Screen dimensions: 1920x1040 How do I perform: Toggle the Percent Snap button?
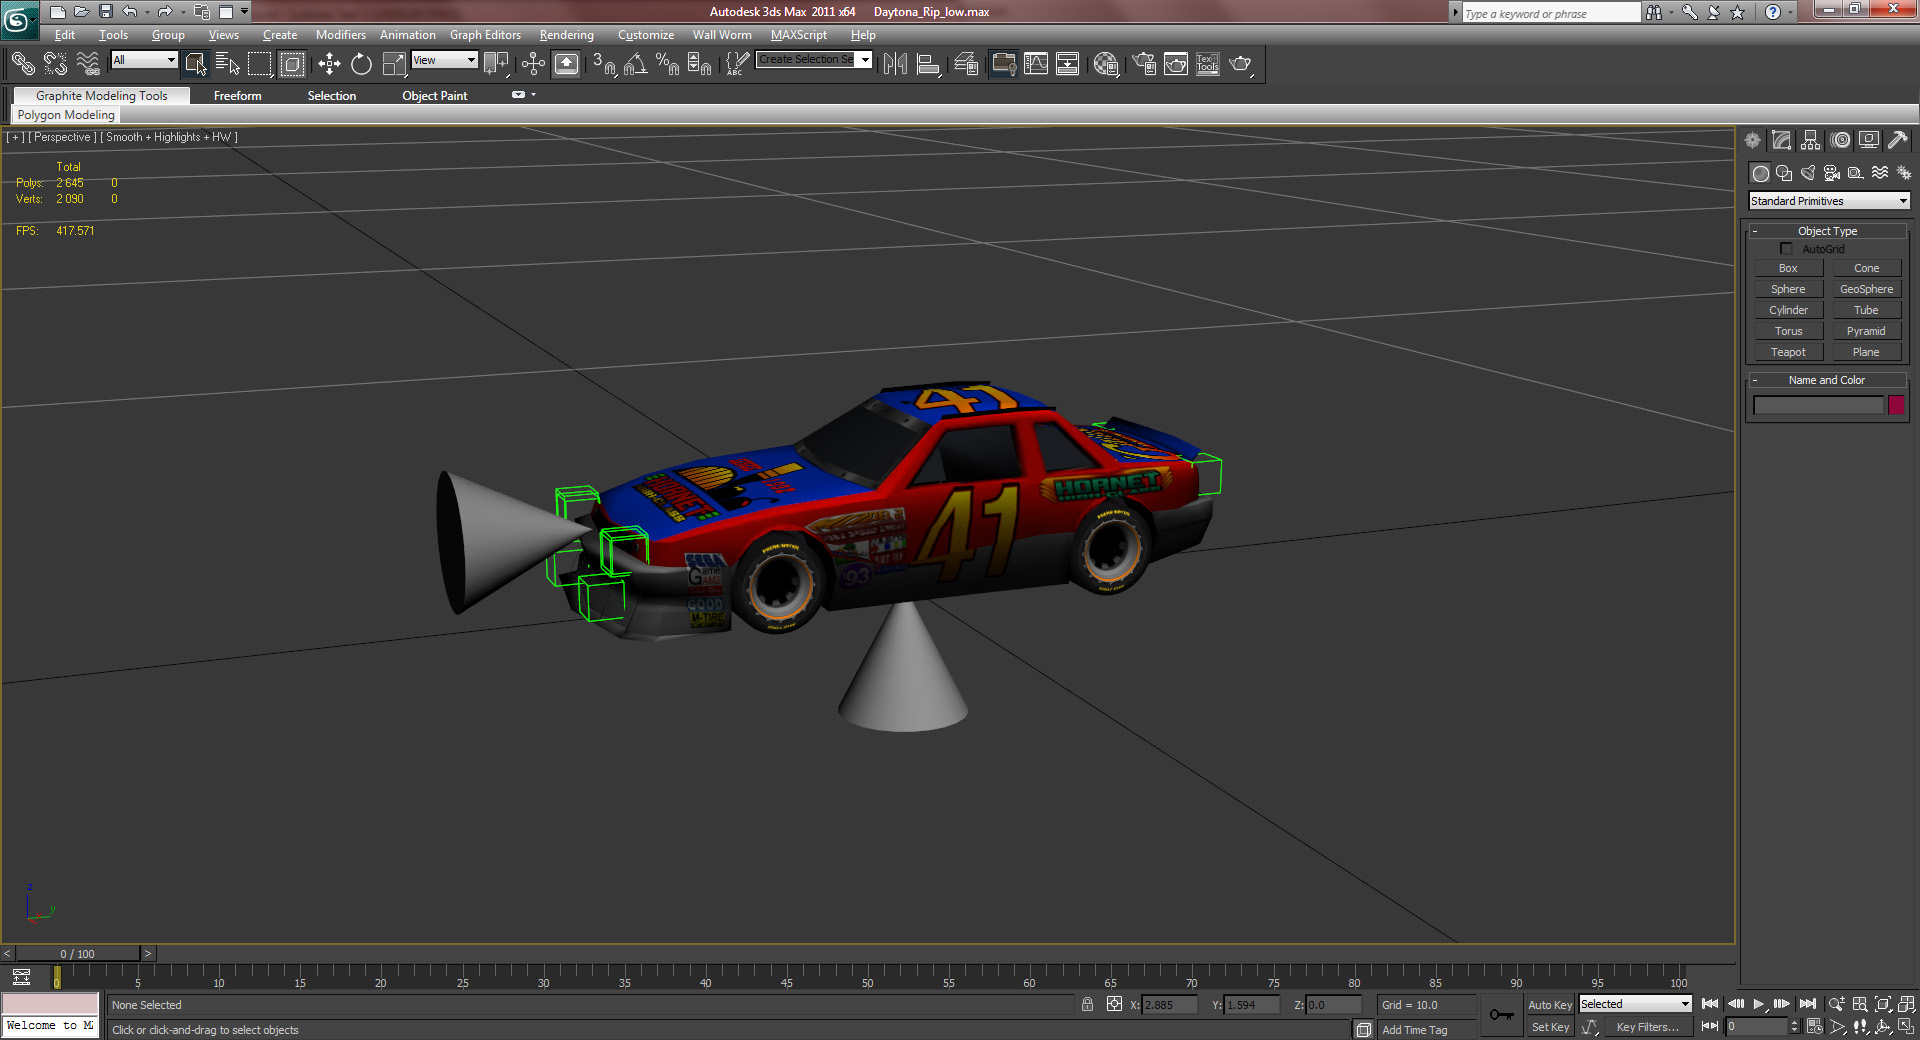[x=667, y=64]
